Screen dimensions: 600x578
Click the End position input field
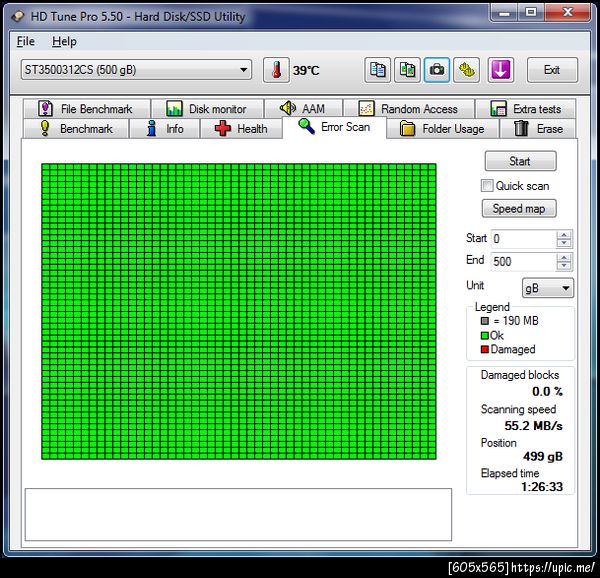[x=523, y=262]
